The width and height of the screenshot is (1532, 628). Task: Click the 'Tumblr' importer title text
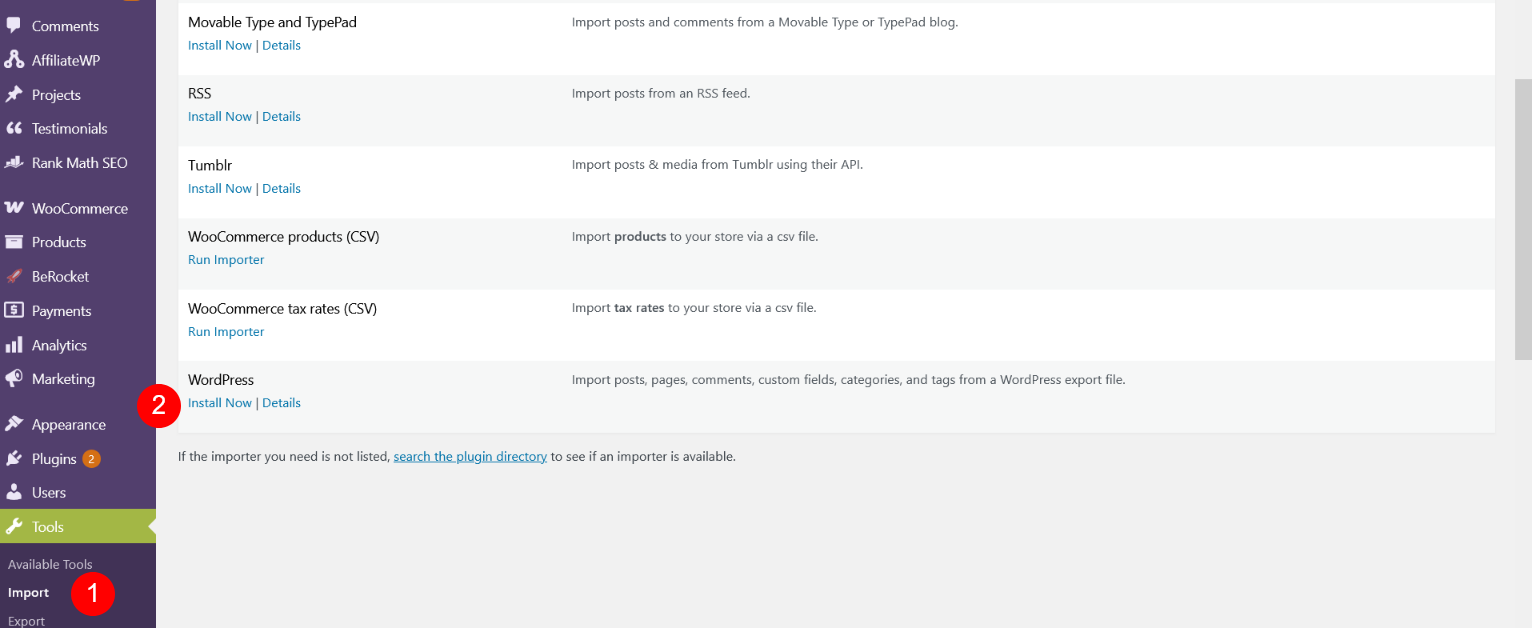210,165
